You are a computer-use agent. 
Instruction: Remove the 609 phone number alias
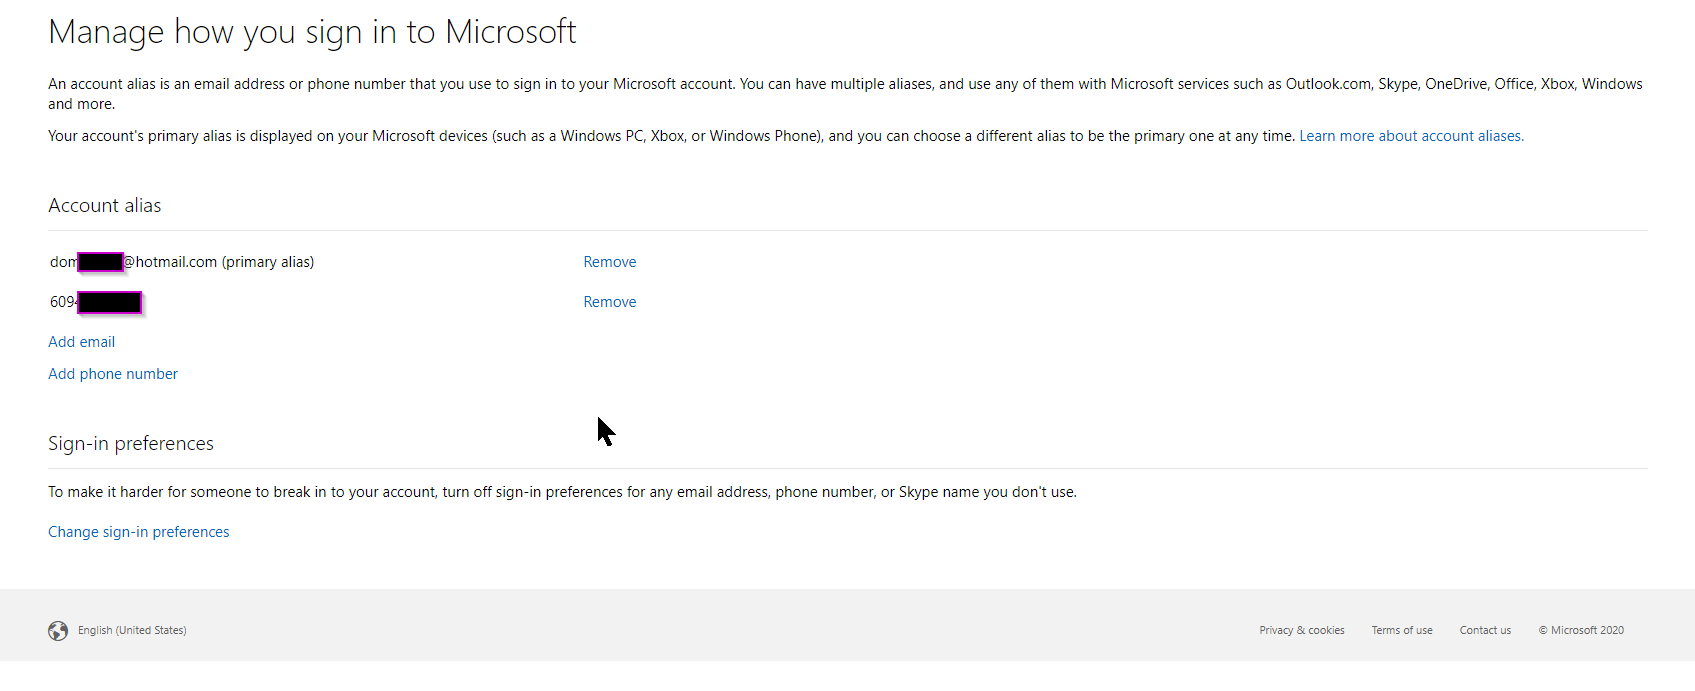[610, 302]
